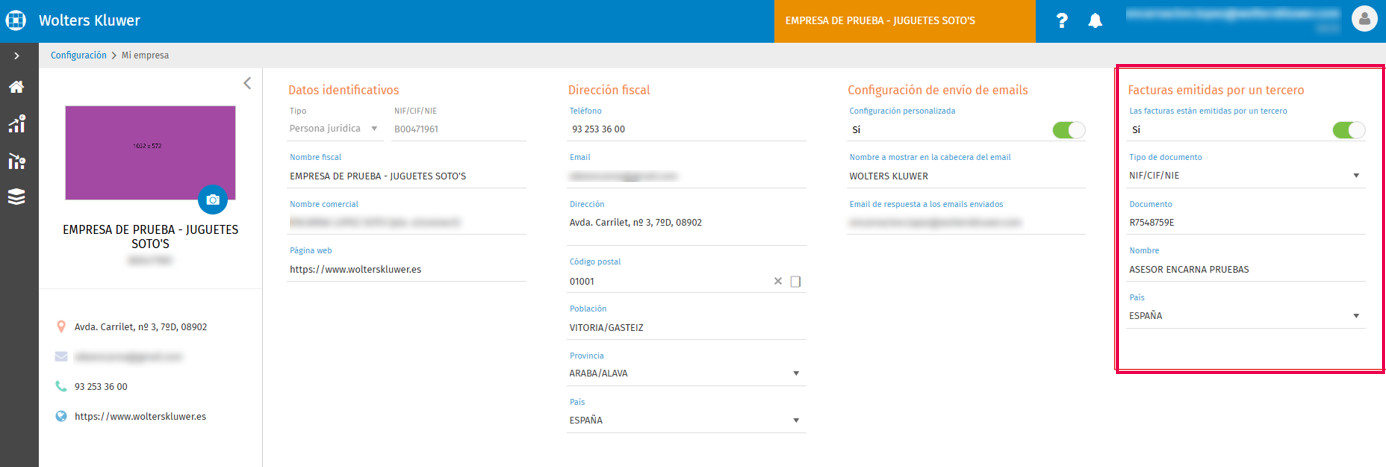Toggle Configuración personalizada switch
1386x467 pixels.
point(1069,129)
